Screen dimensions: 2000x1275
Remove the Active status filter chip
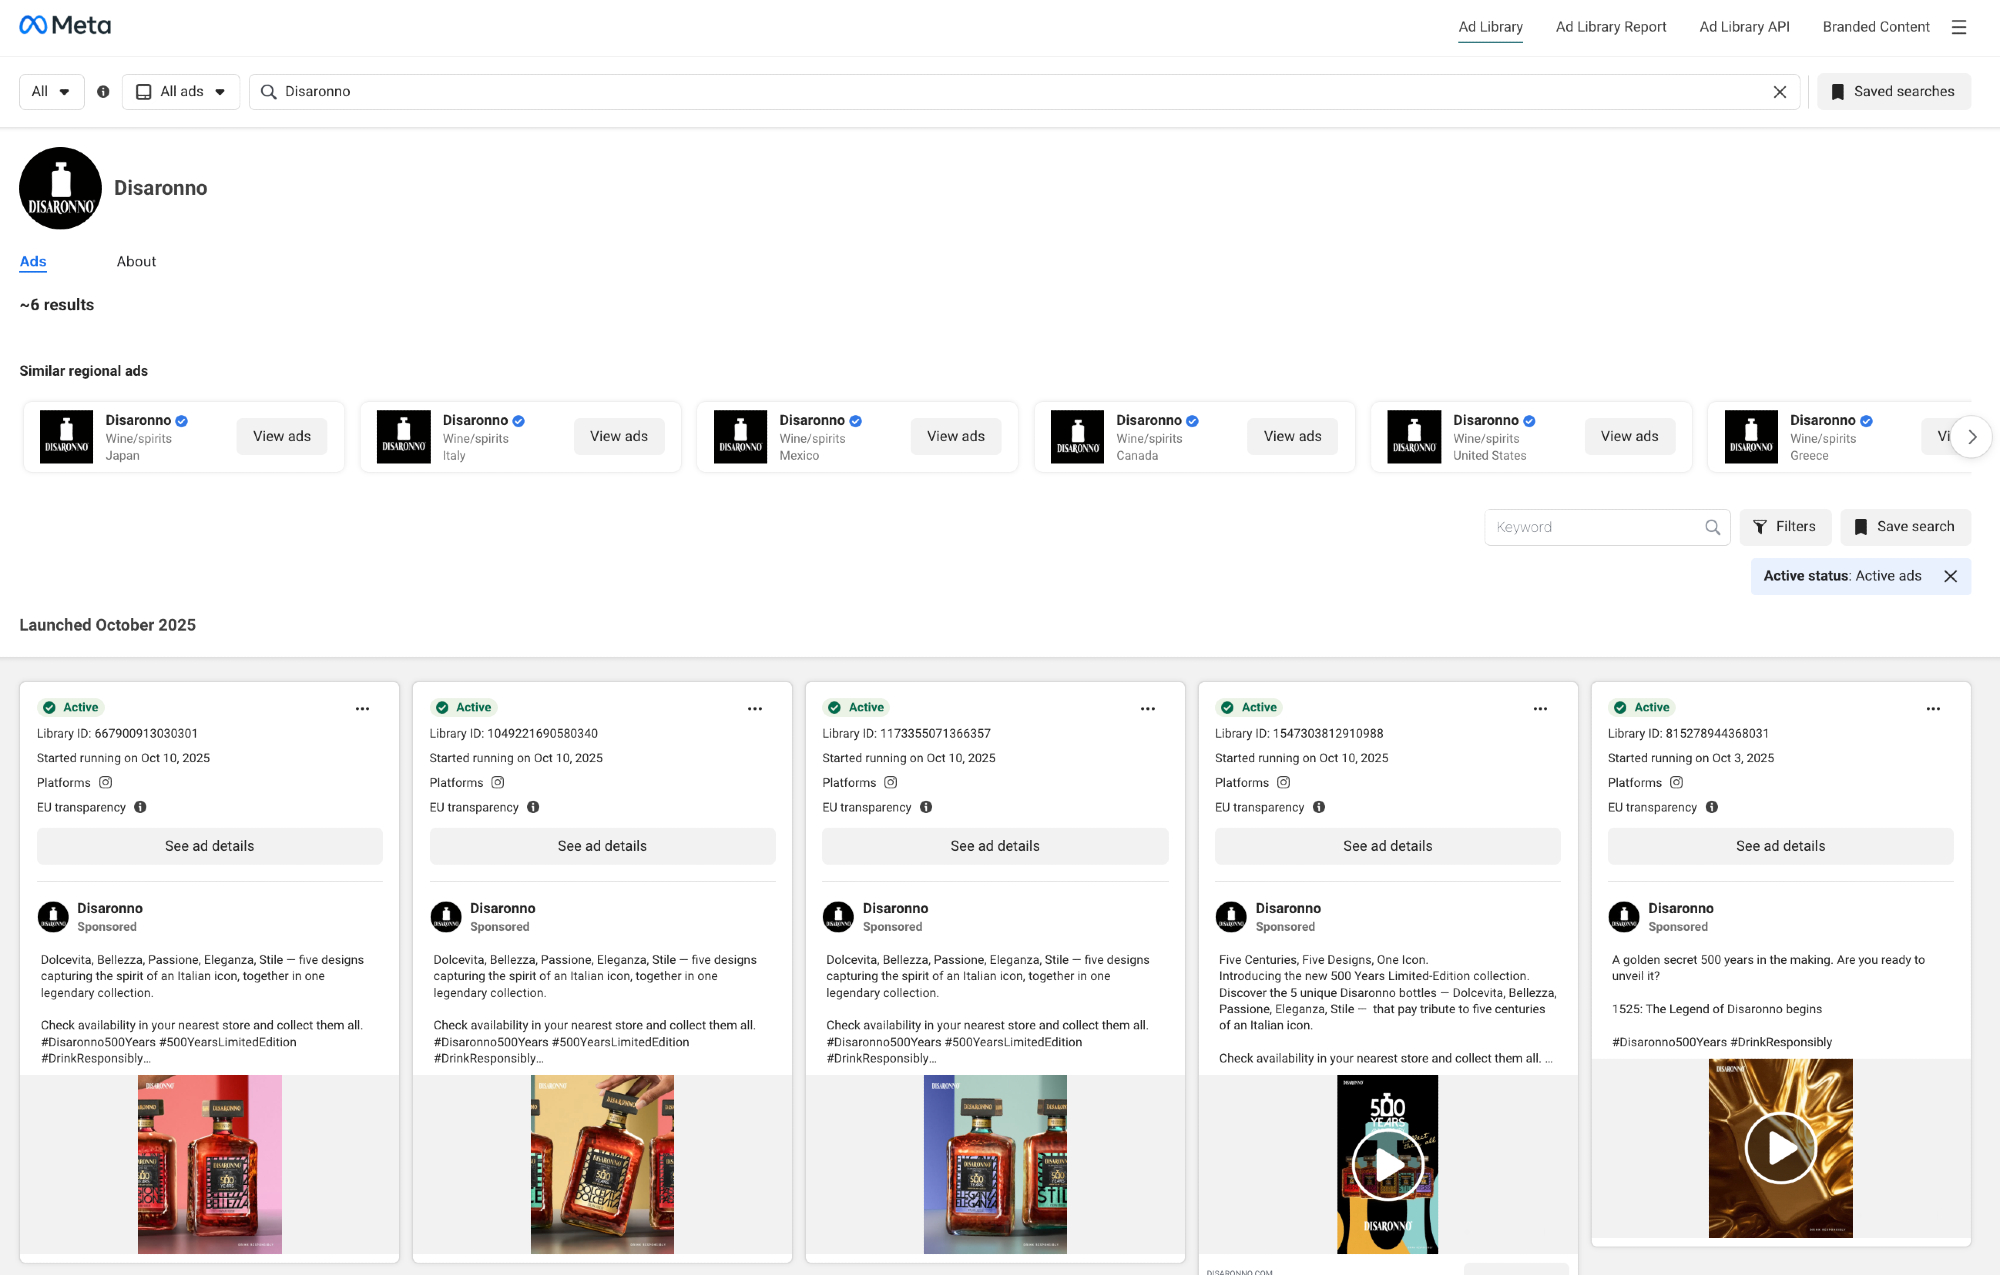coord(1950,577)
